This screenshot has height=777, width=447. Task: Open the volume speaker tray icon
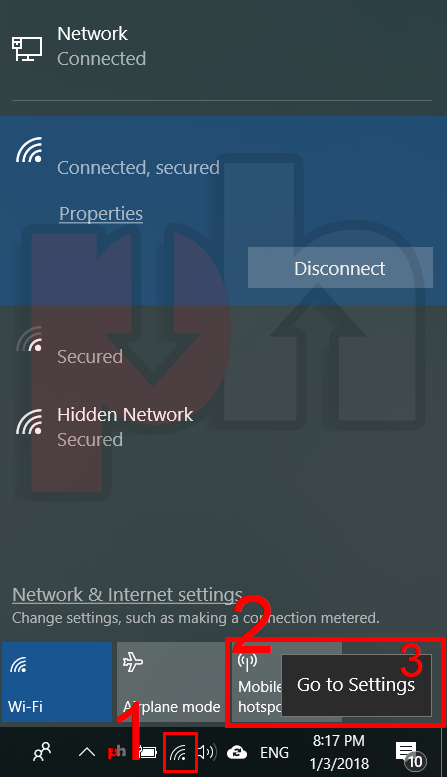(x=207, y=753)
